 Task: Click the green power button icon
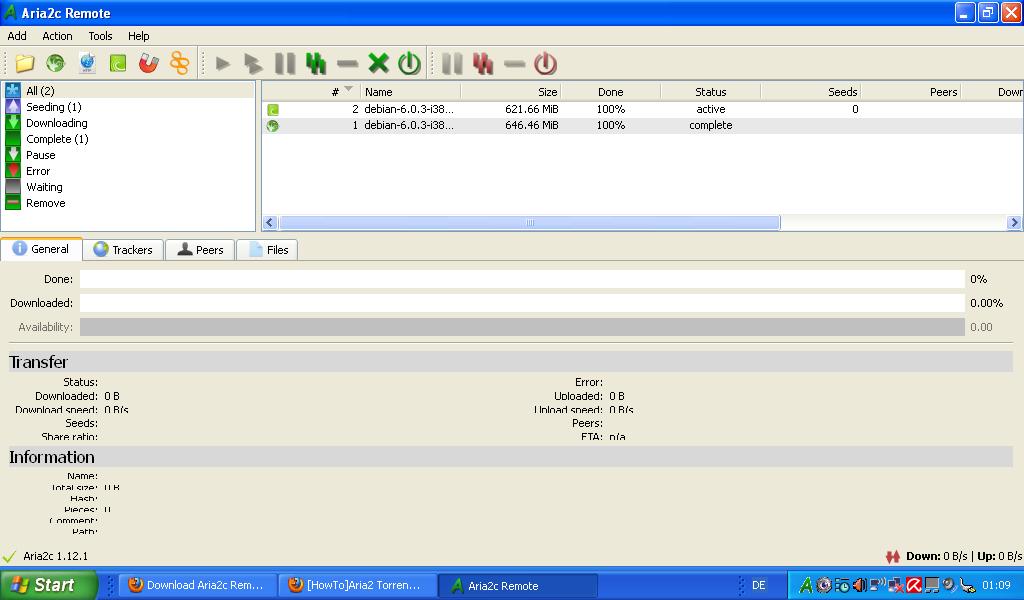pos(409,64)
